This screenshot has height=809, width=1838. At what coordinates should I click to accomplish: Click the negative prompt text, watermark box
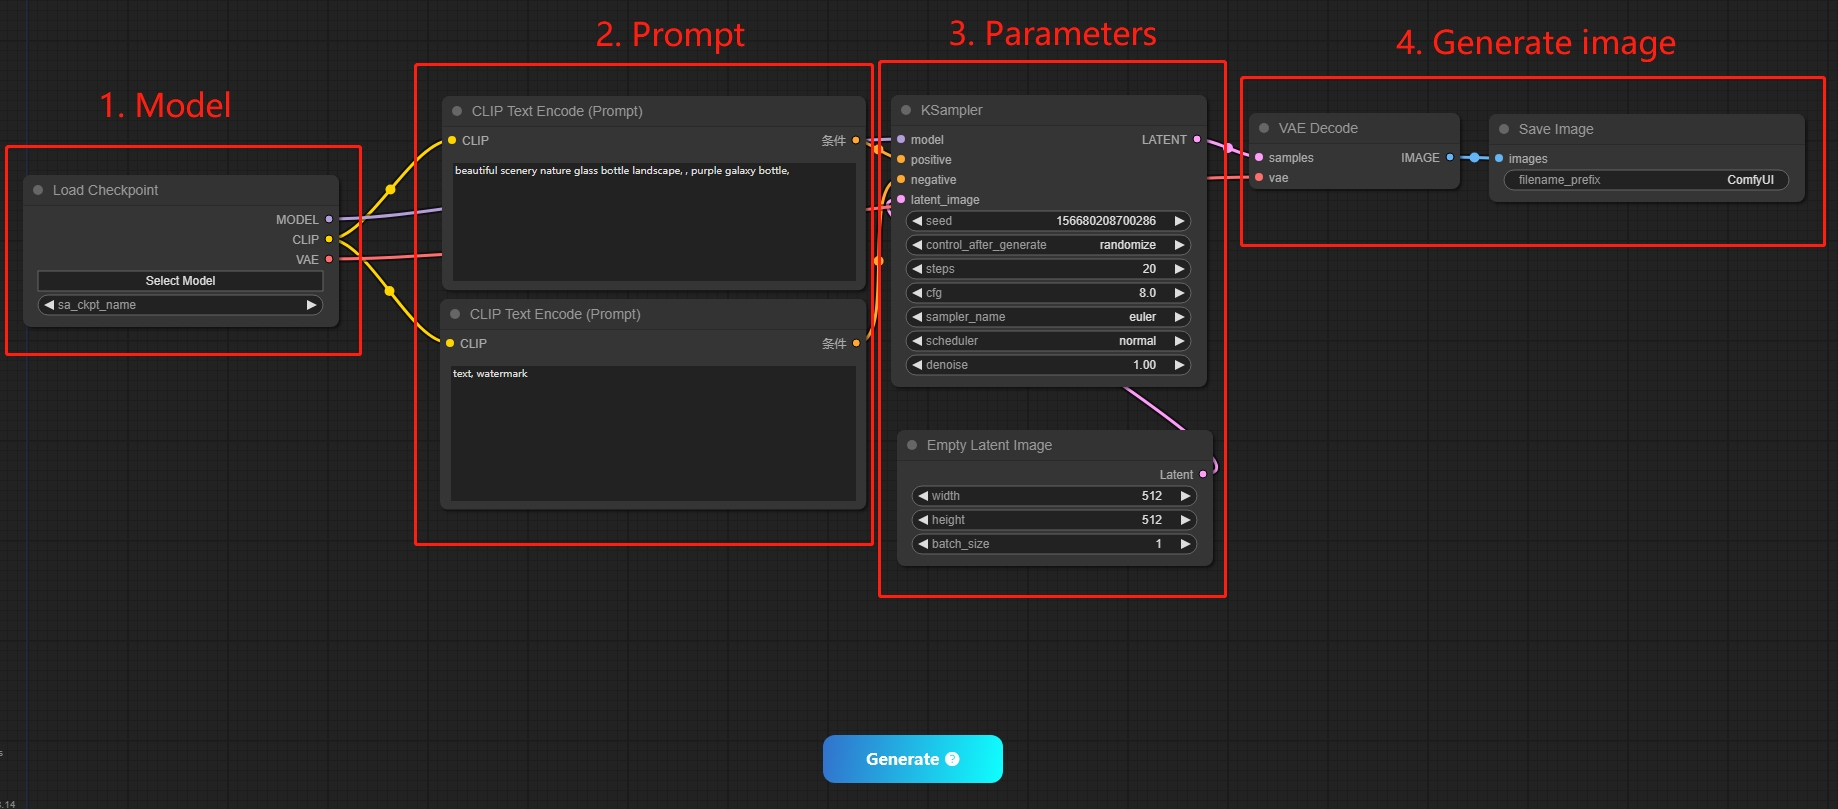coord(652,432)
